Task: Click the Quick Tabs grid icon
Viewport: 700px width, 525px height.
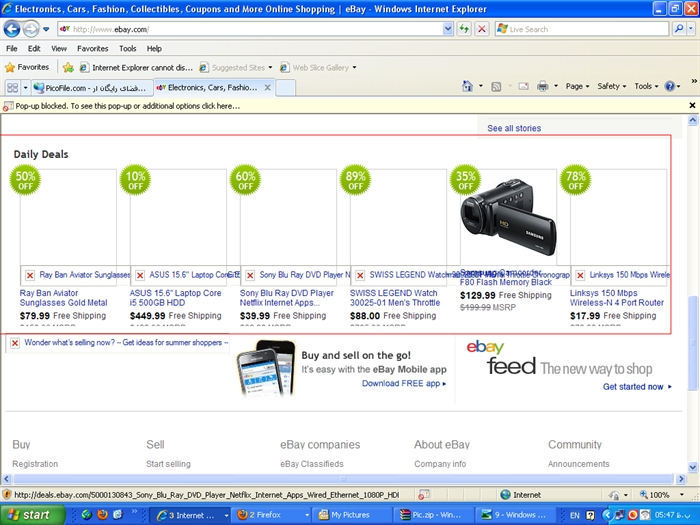Action: coord(12,88)
